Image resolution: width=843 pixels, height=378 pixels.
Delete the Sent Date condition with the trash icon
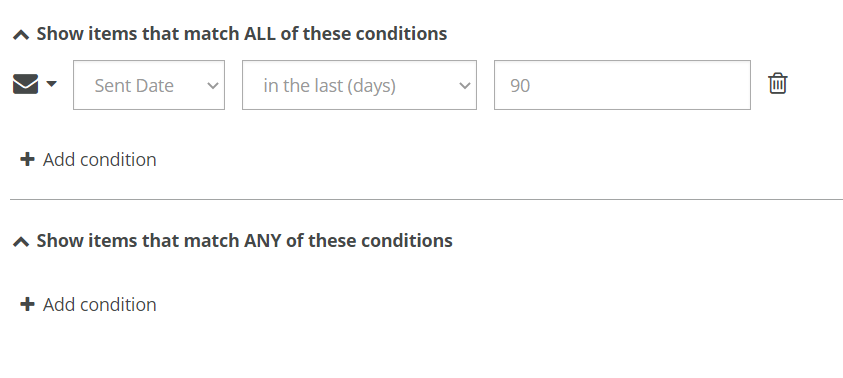coord(777,84)
